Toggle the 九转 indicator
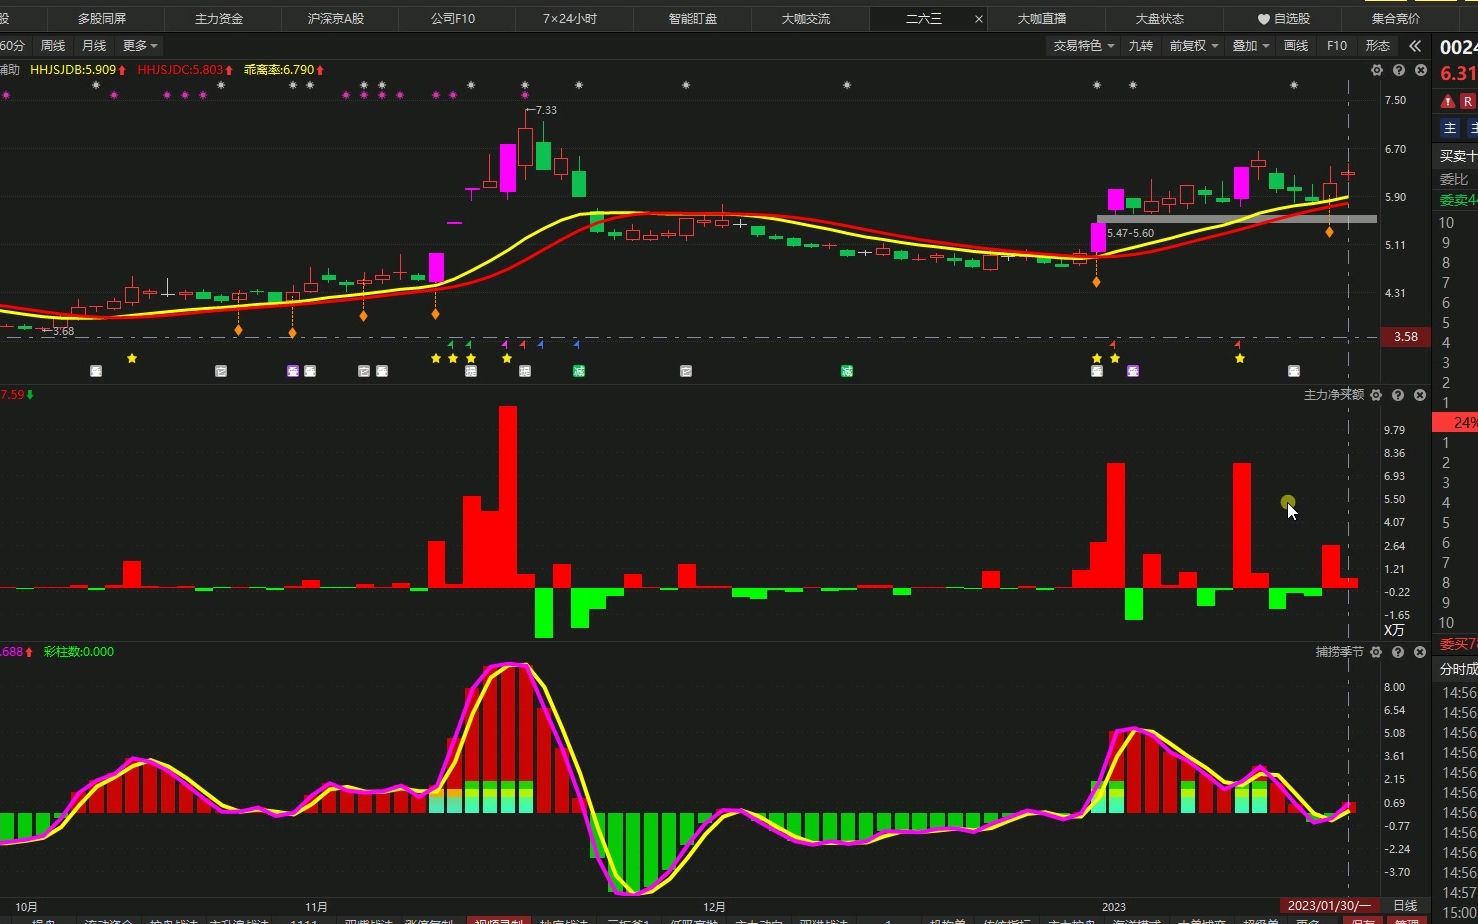The width and height of the screenshot is (1478, 924). tap(1140, 46)
